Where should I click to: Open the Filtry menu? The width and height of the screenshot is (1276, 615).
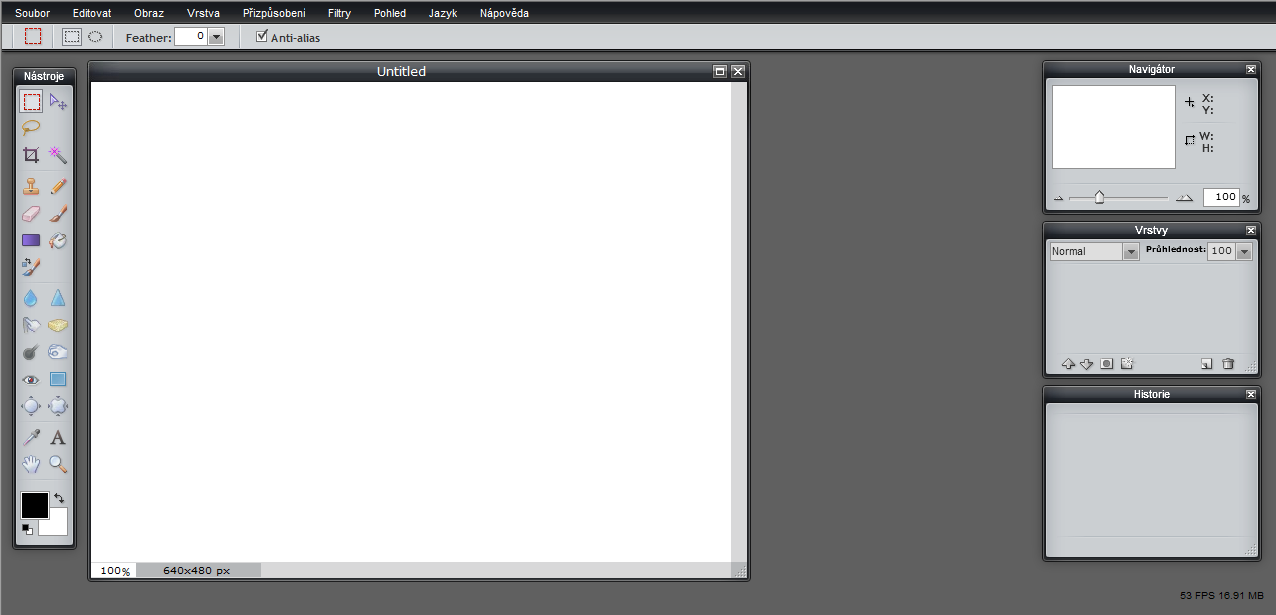pos(339,14)
